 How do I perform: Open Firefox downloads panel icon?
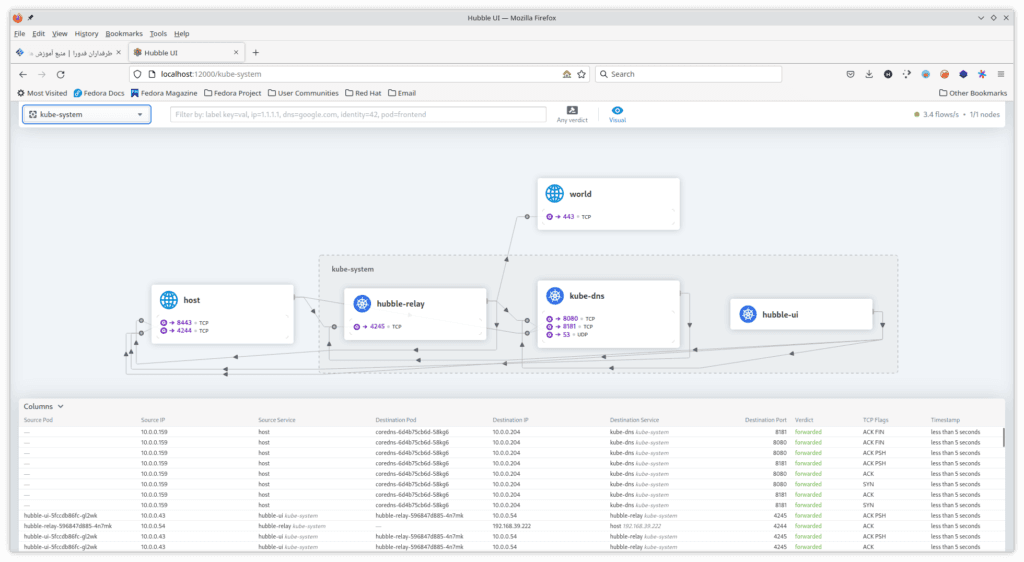pos(869,74)
